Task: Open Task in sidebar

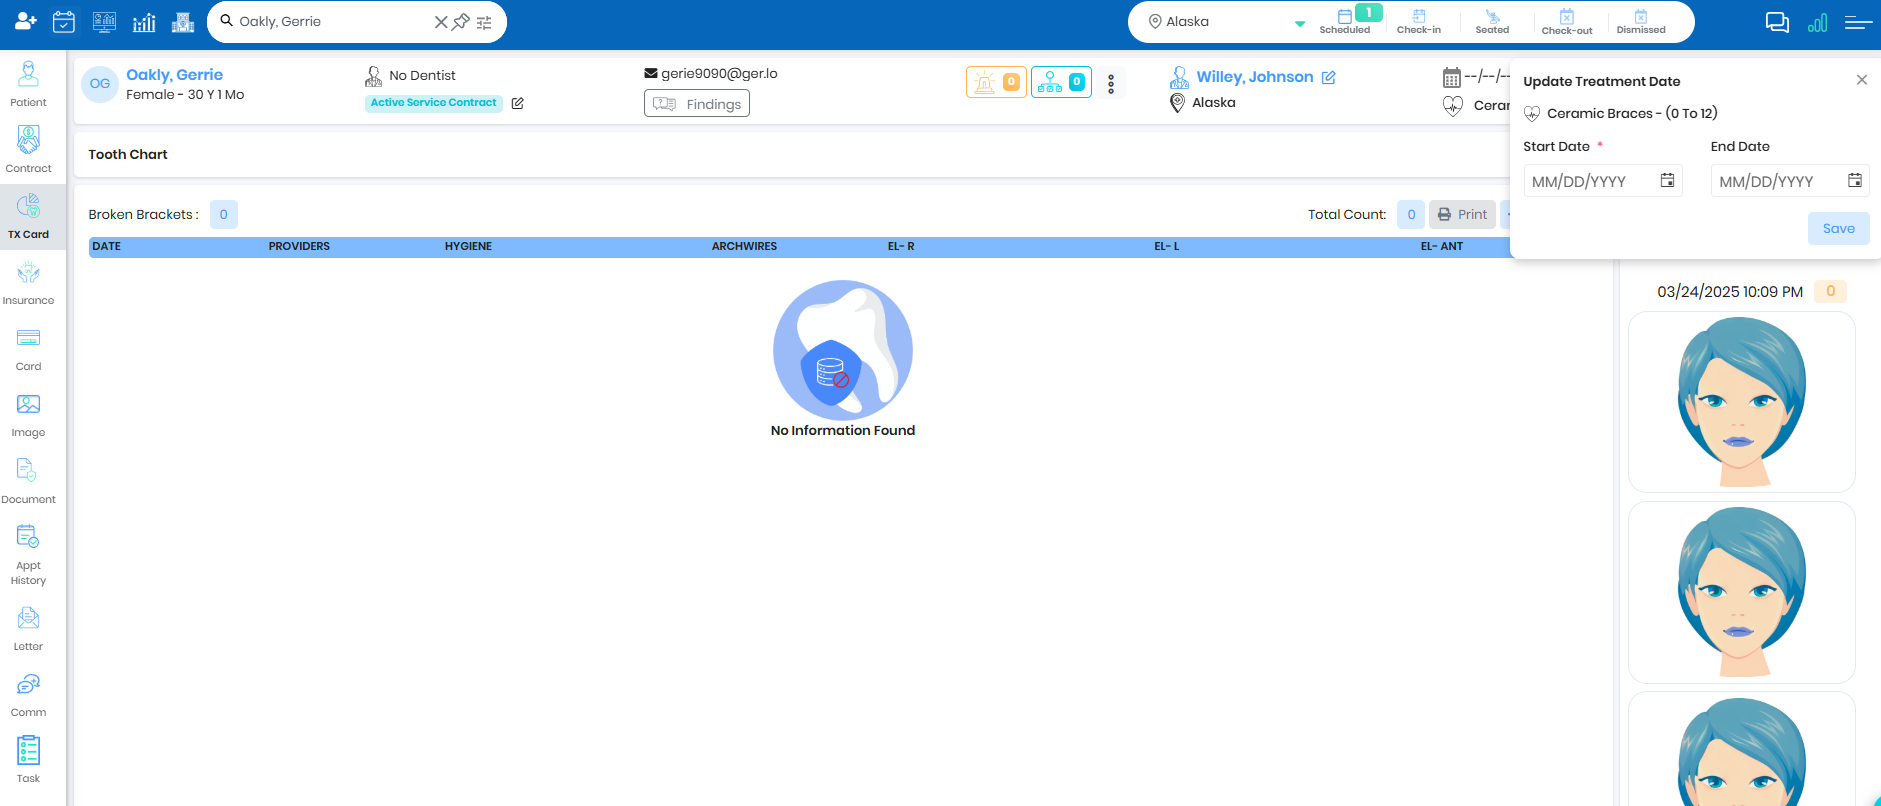Action: (x=29, y=761)
